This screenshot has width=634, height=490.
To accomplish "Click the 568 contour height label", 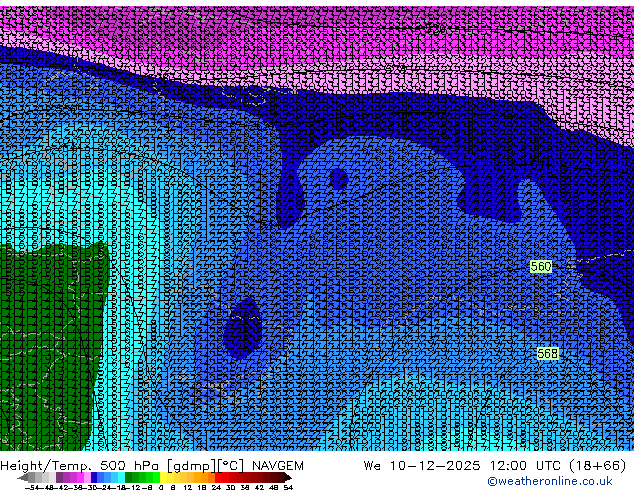I will point(547,354).
